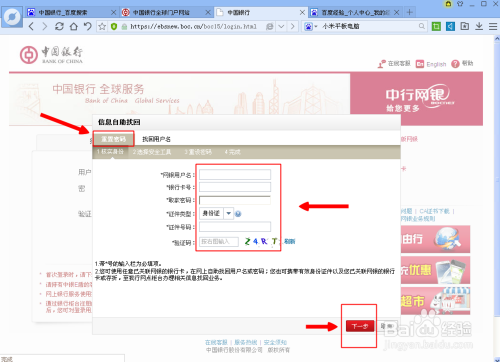Open the search engine selector with paw icon
Viewport: 500px width, 362px height.
point(310,26)
